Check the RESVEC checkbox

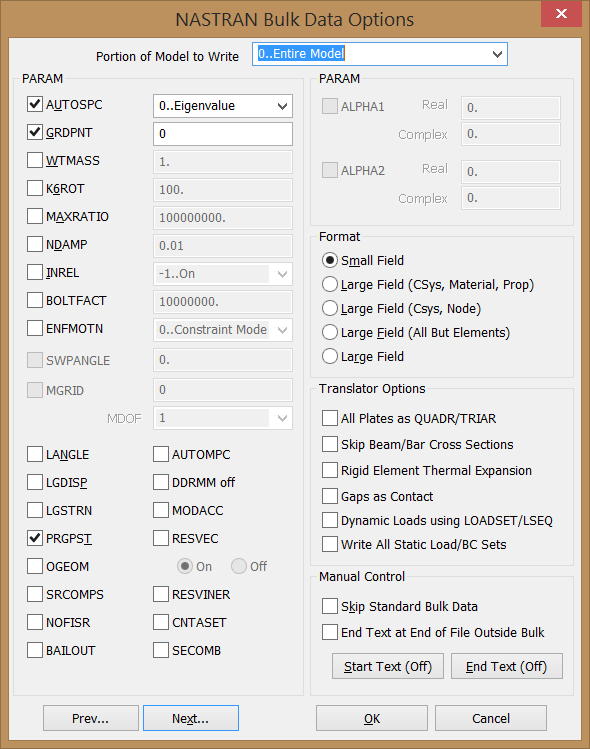point(161,538)
